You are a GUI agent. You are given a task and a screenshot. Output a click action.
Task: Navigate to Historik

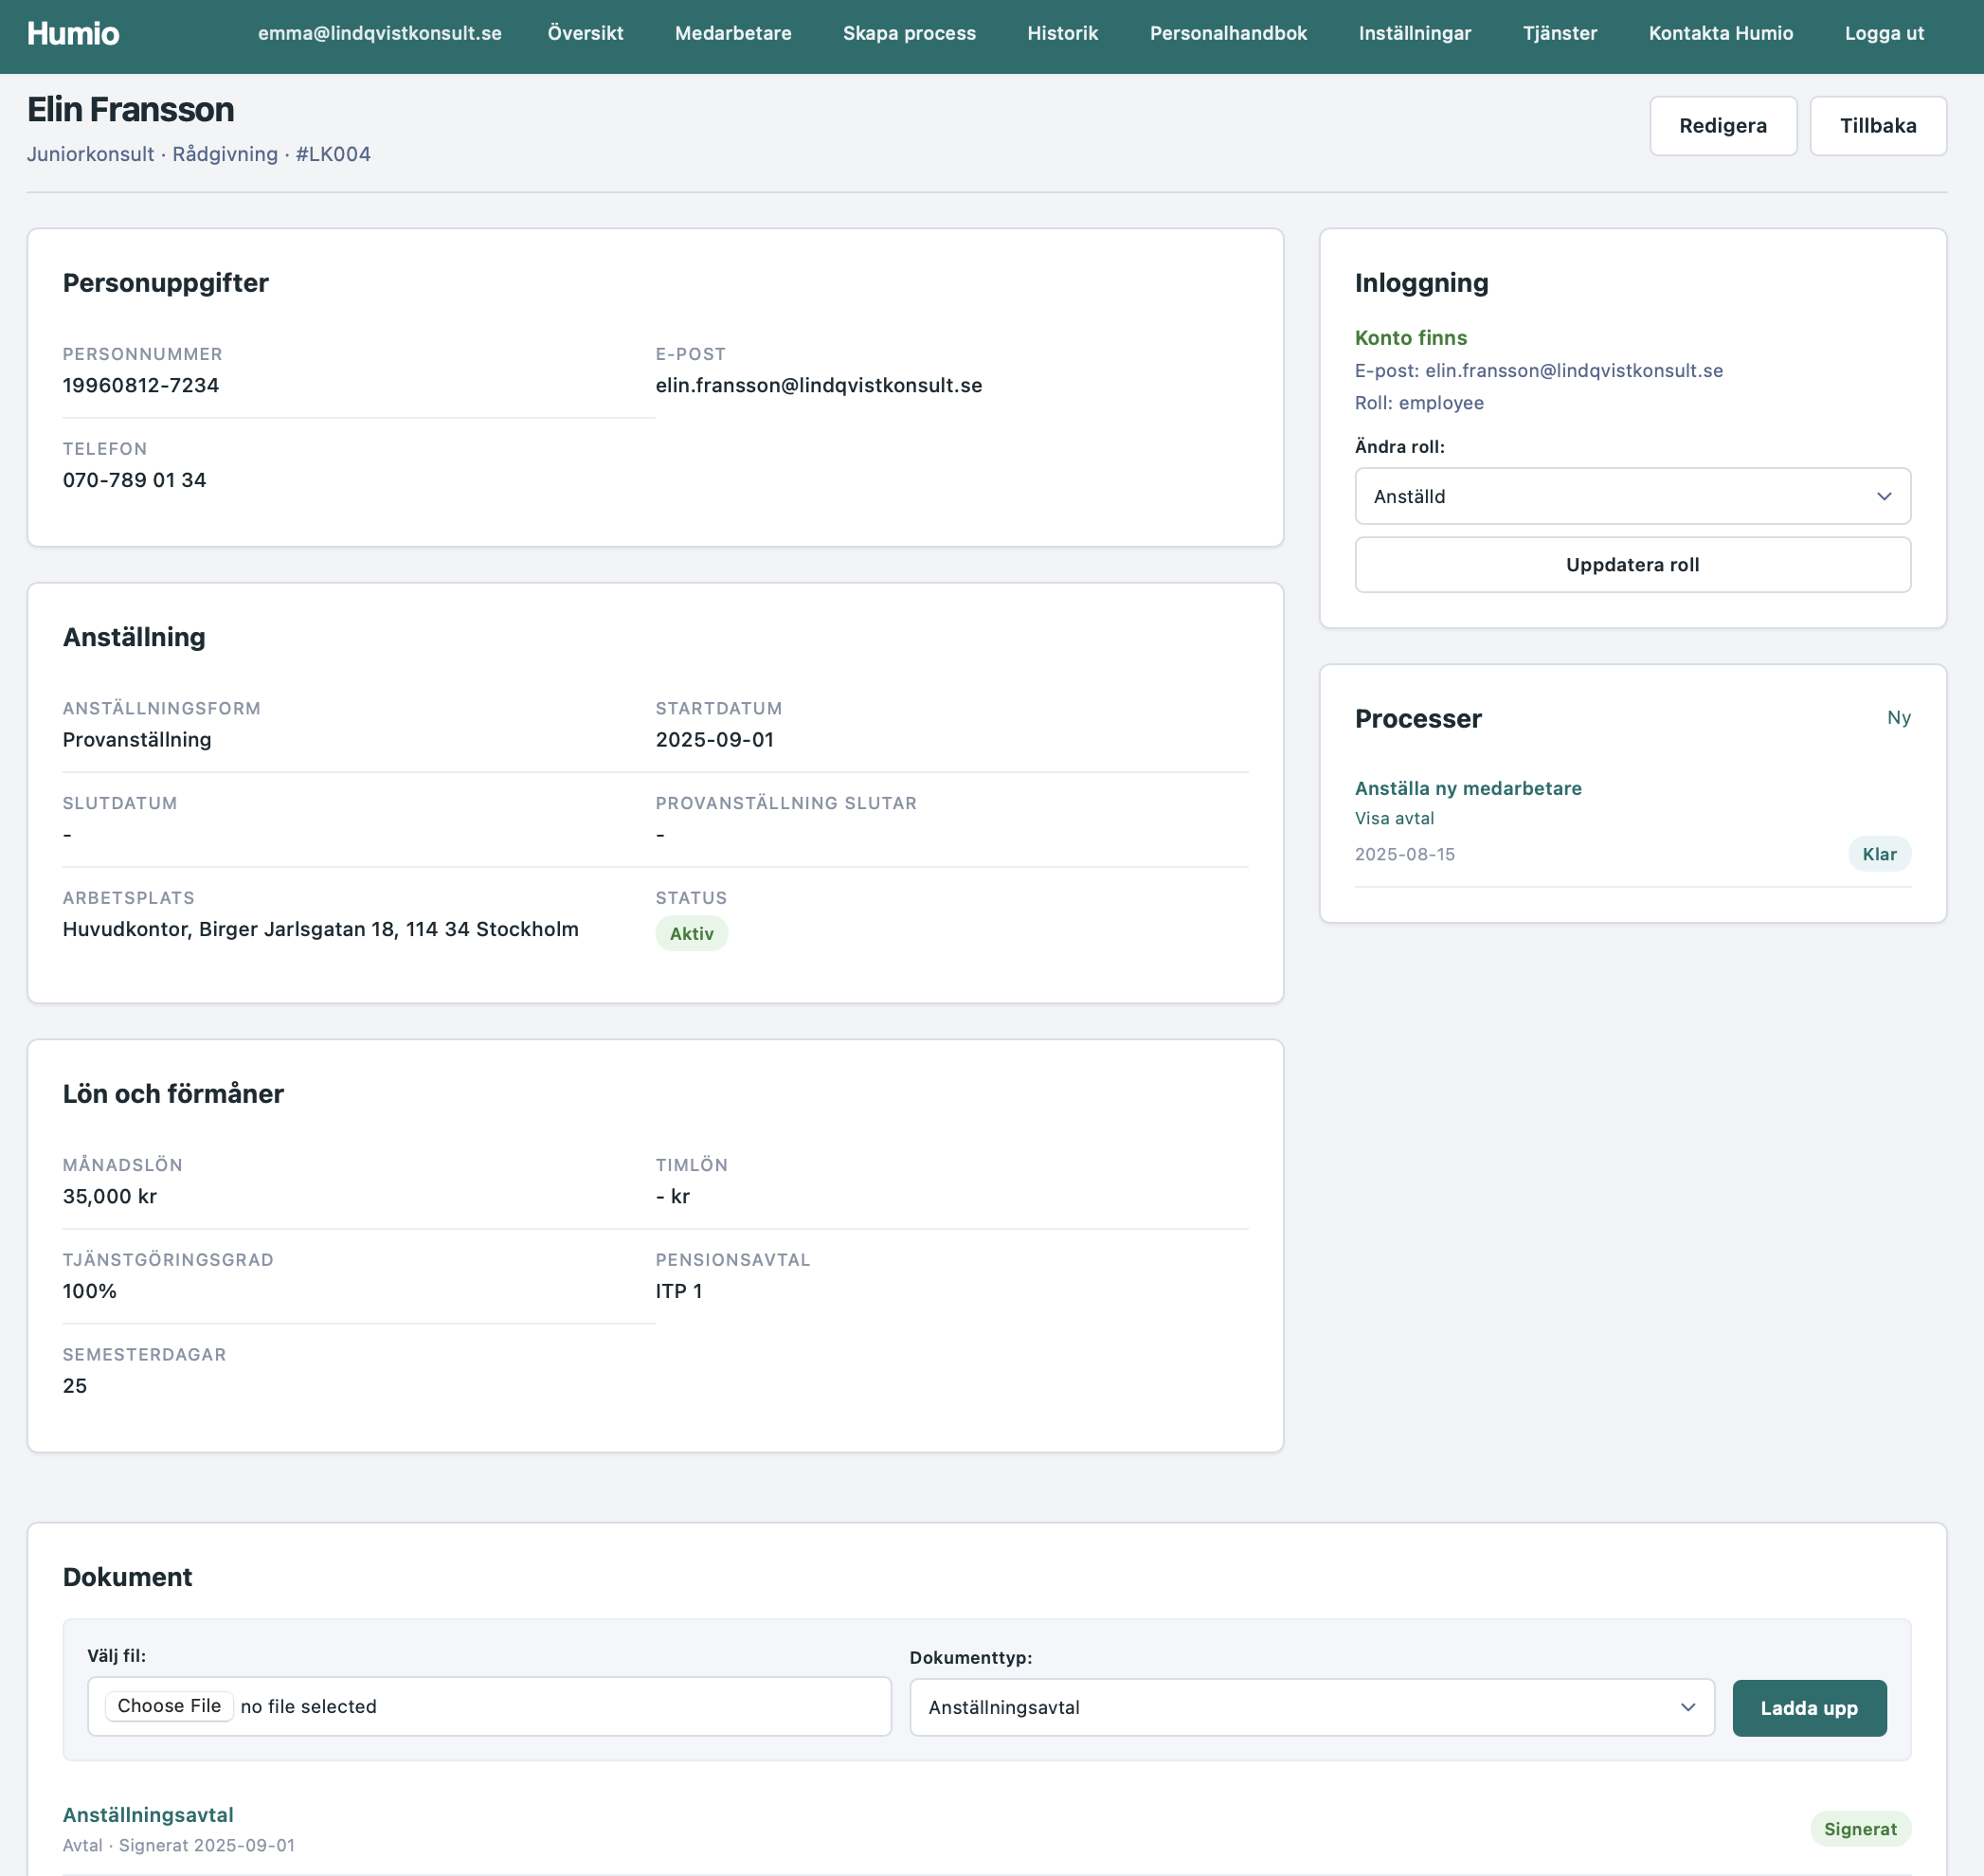click(1062, 33)
